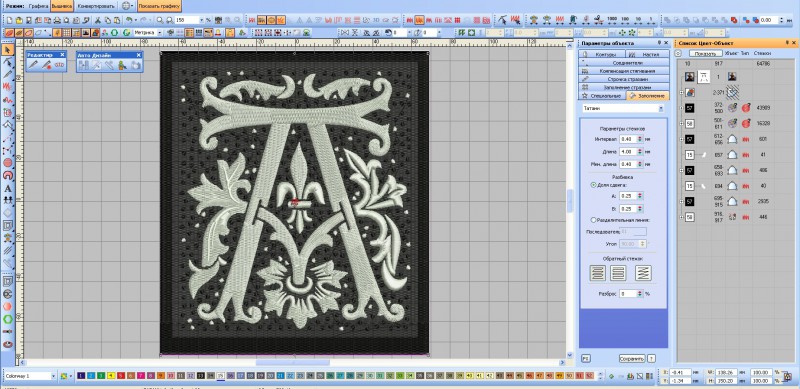Expand the color 58 group with 16328 stitches
Screen dimensions: 800x389
[682, 124]
